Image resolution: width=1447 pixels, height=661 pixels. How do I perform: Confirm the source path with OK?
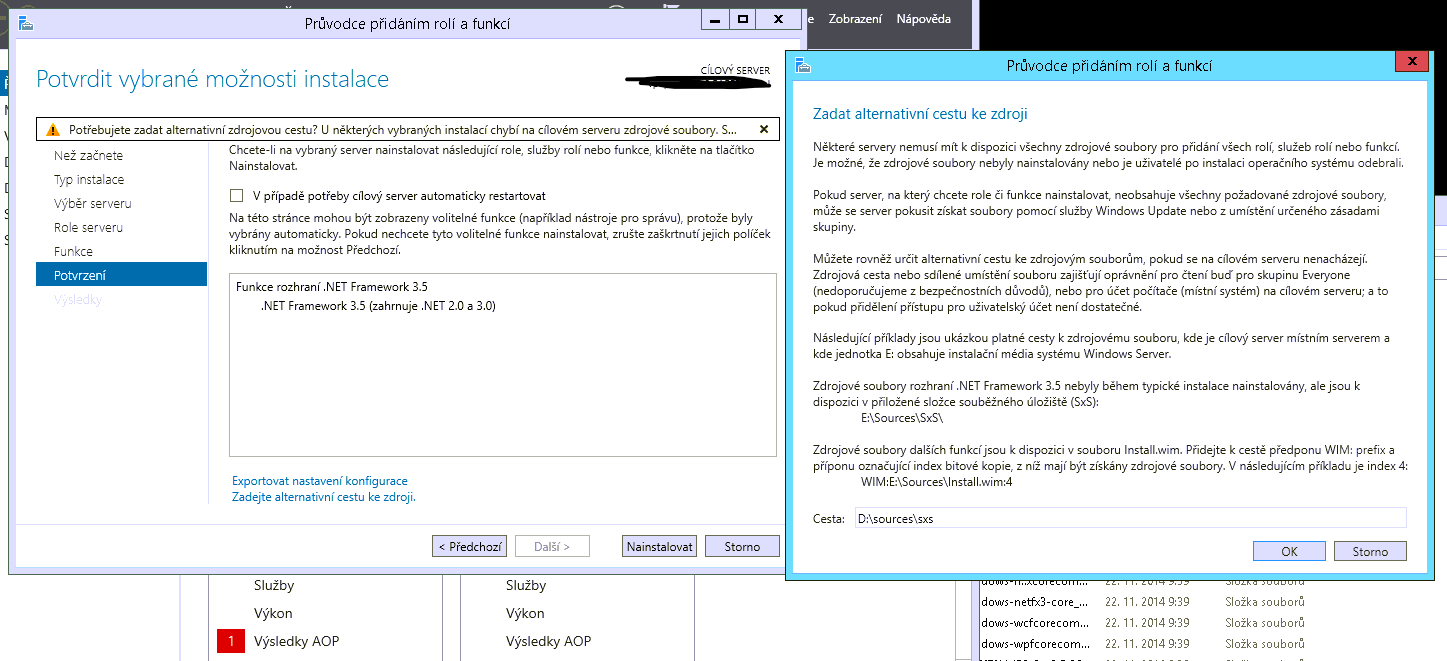point(1288,550)
